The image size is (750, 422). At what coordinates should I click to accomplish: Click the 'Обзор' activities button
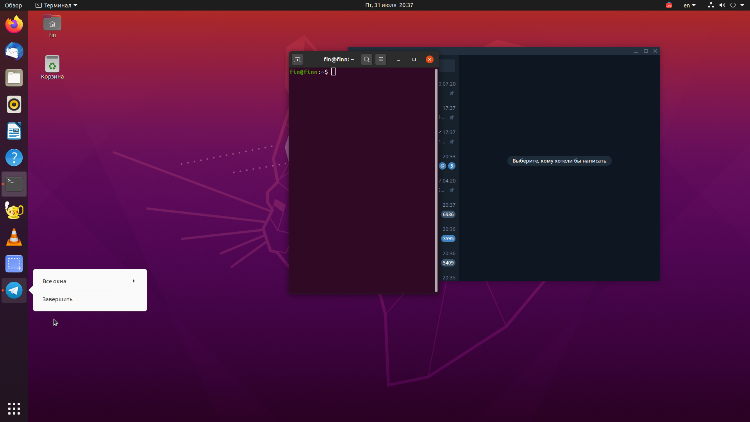tap(13, 5)
